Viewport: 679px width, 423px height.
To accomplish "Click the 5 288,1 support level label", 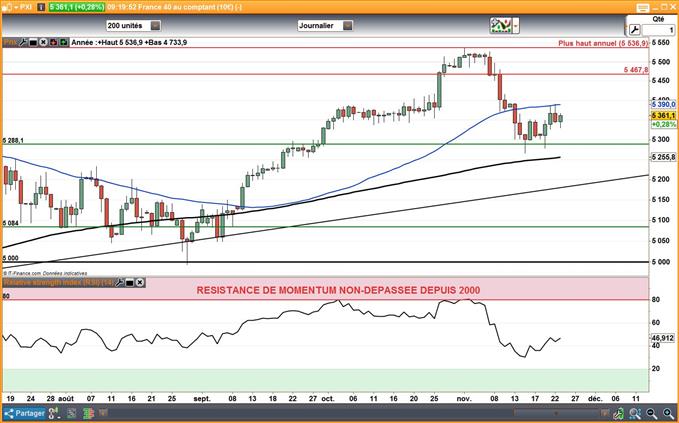I will [x=13, y=141].
